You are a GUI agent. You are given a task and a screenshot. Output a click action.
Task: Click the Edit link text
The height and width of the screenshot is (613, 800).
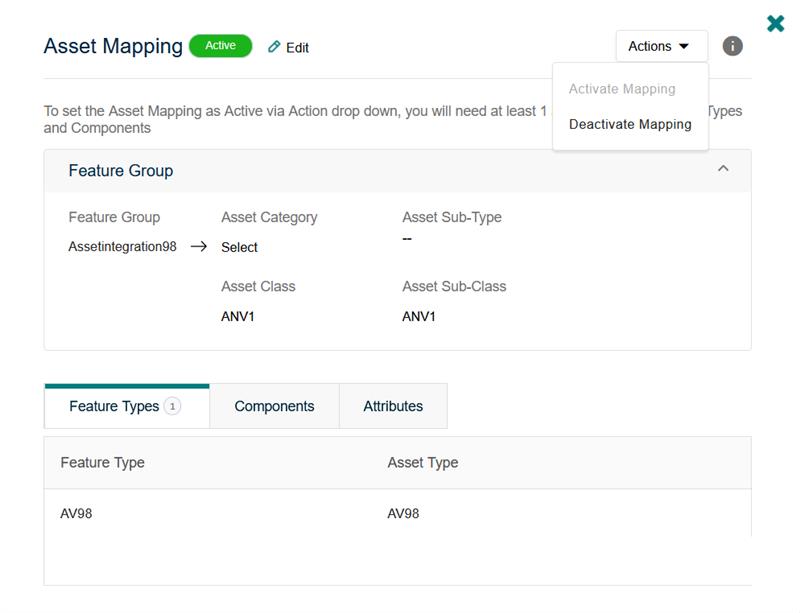(298, 47)
